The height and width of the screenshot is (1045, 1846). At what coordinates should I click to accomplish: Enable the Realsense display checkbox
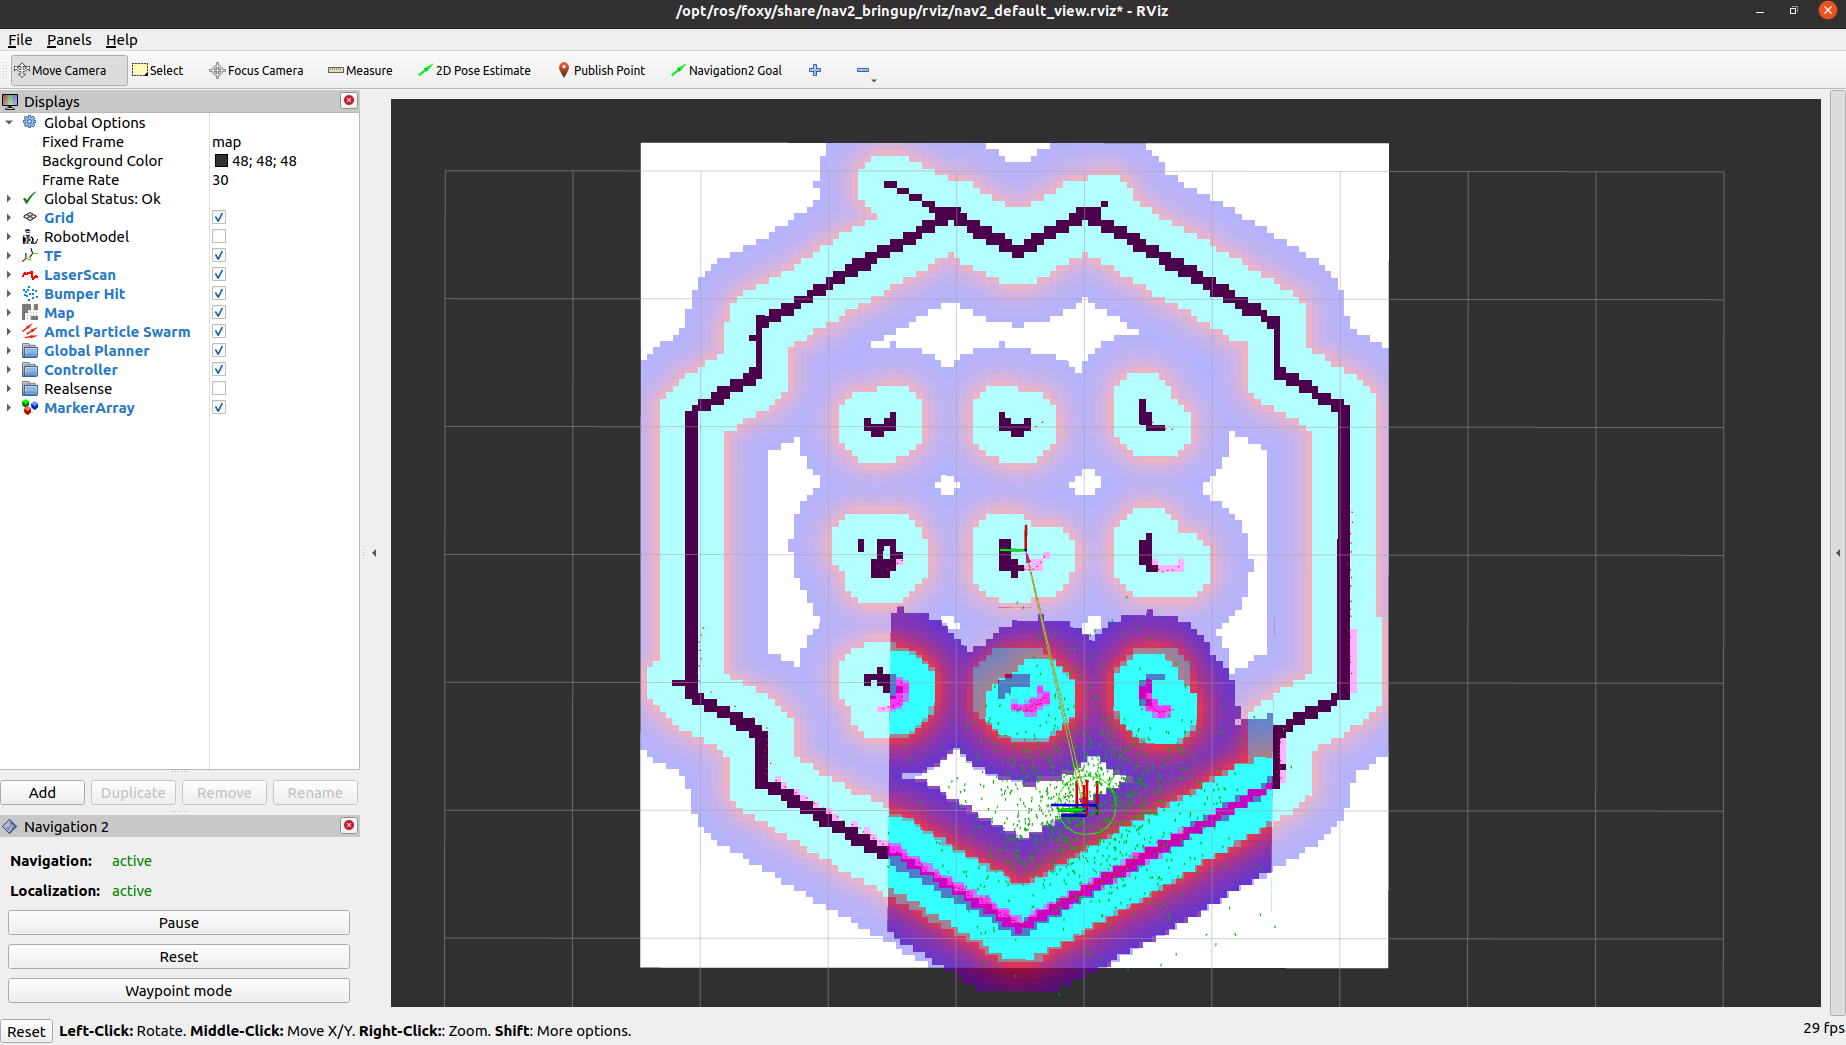pyautogui.click(x=219, y=389)
